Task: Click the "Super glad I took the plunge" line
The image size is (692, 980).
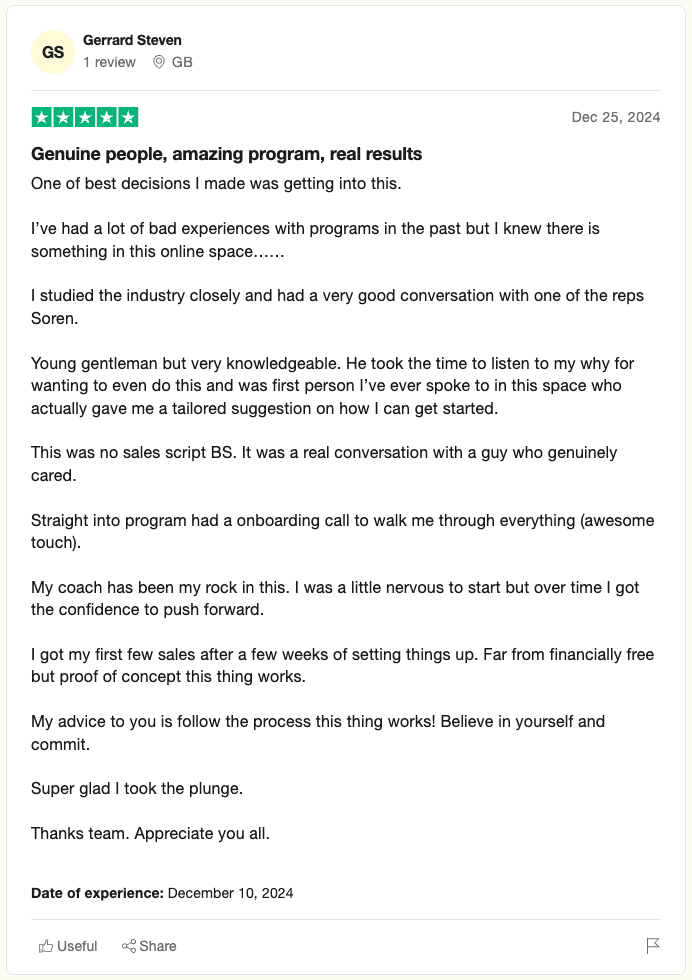Action: 137,788
